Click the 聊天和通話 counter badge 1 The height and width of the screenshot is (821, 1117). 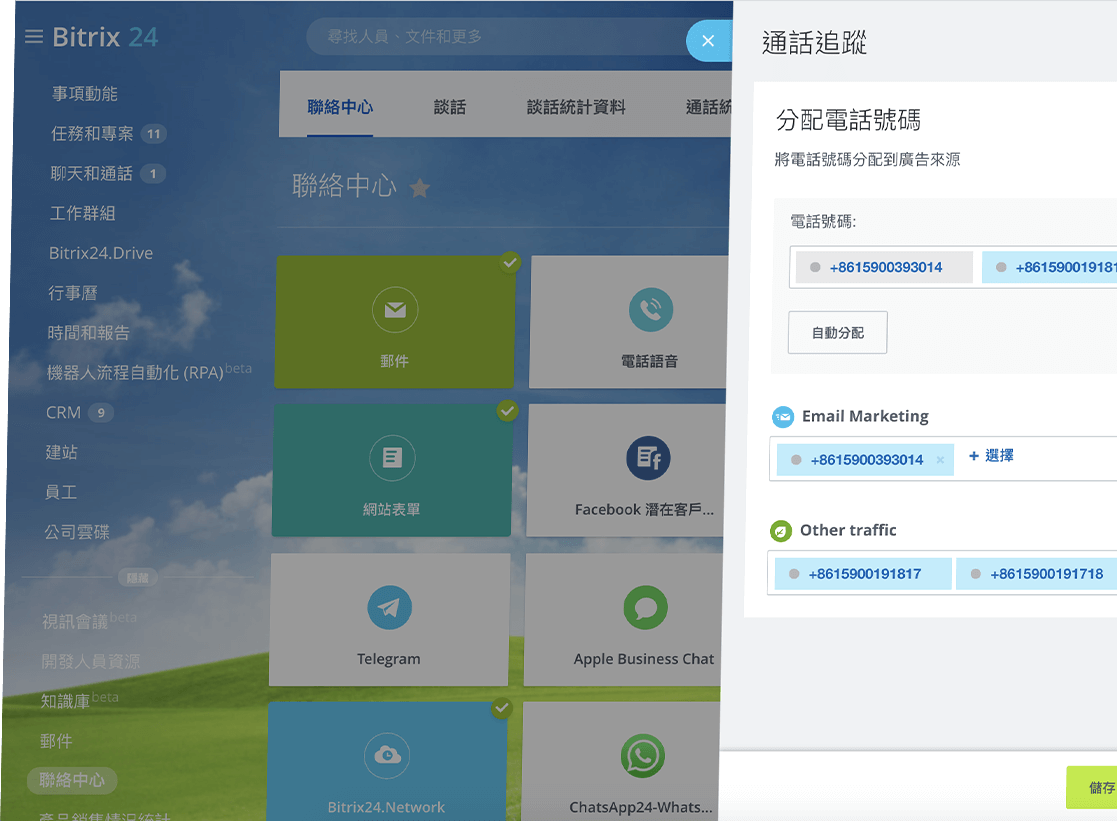click(x=152, y=174)
